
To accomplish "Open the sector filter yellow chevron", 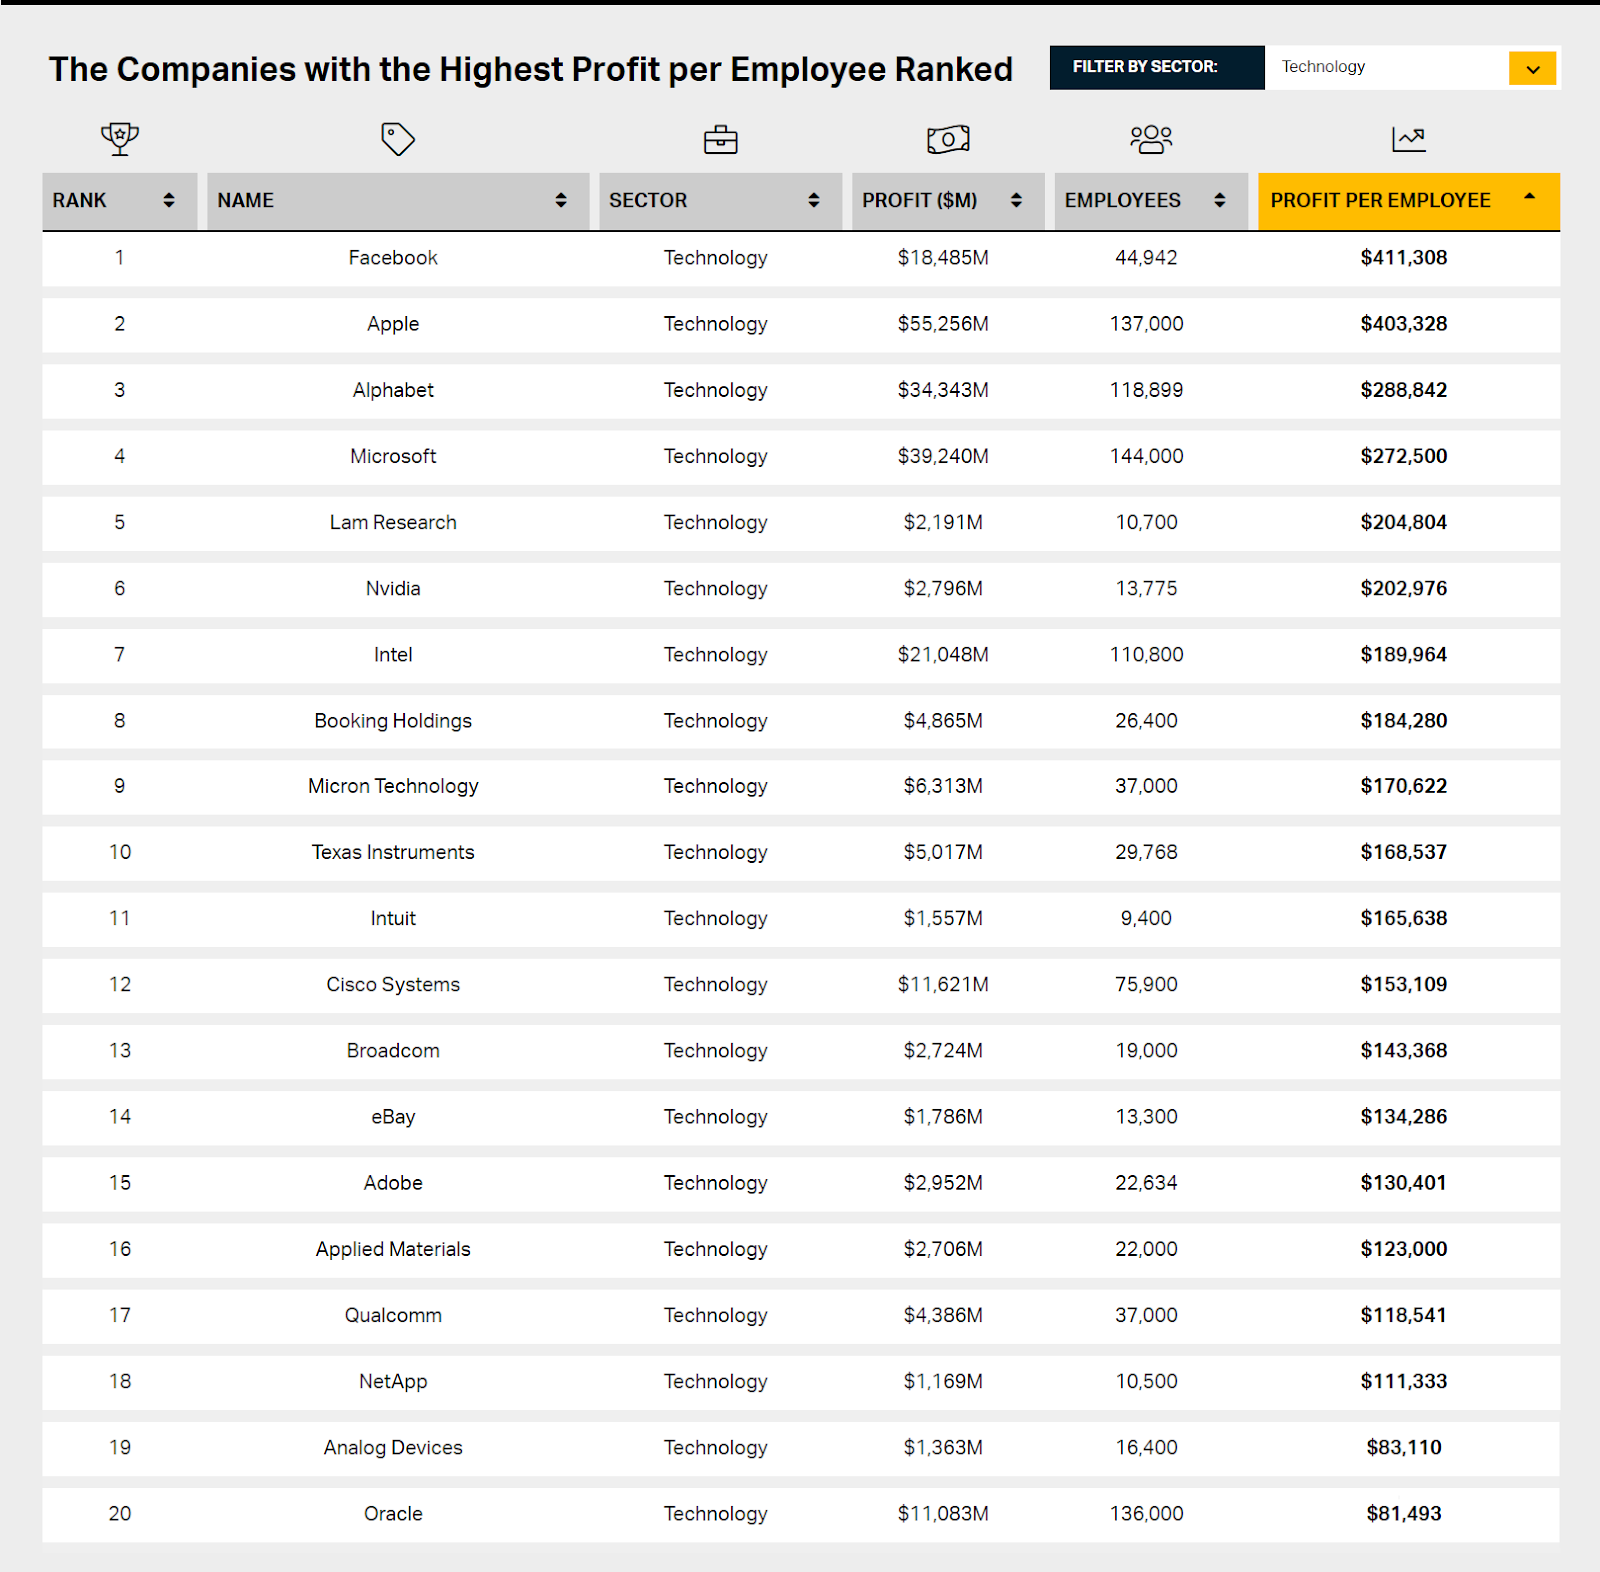I will point(1532,68).
